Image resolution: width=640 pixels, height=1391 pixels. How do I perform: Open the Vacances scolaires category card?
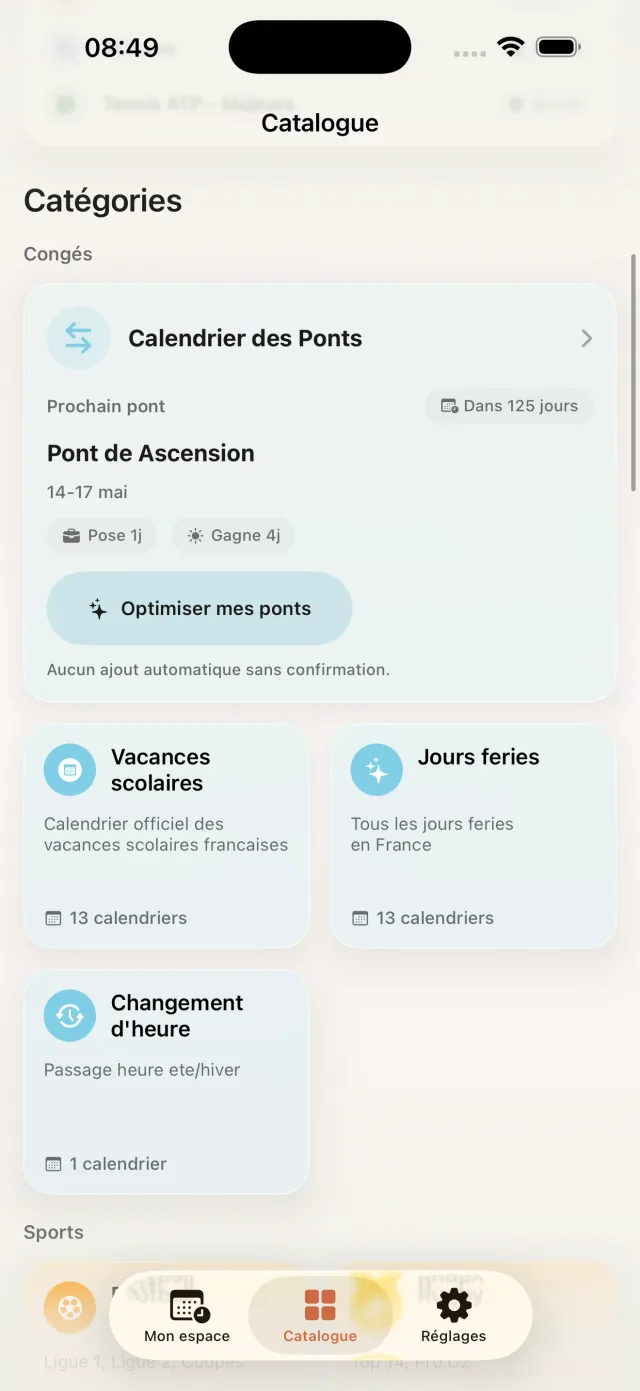click(x=166, y=837)
